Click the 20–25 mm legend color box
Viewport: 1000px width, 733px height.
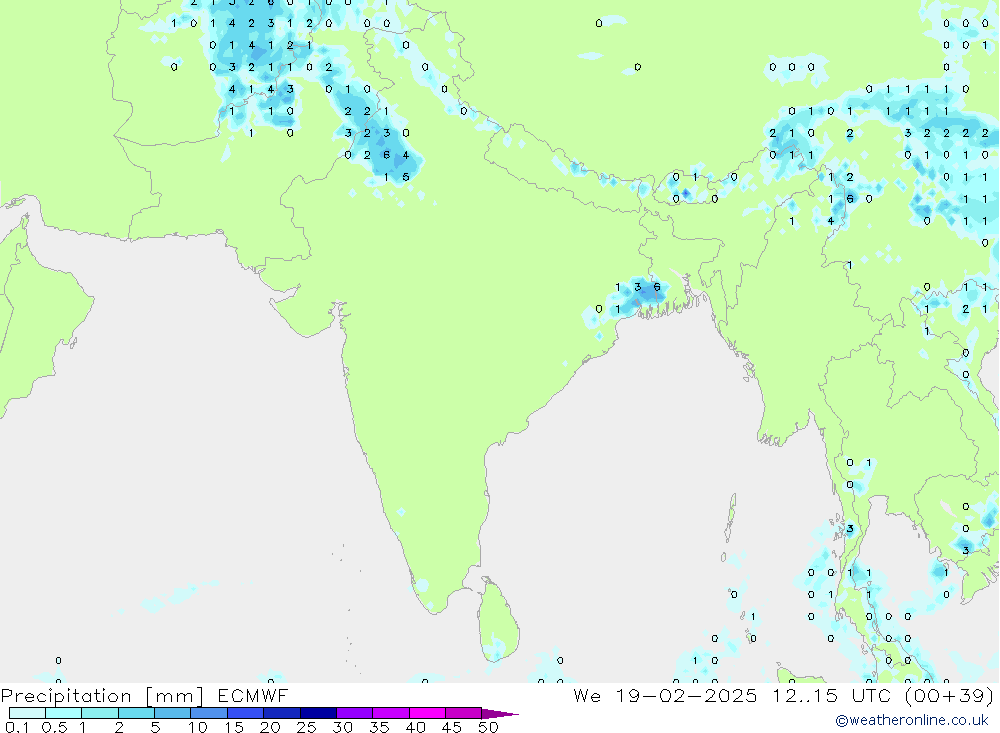point(282,713)
